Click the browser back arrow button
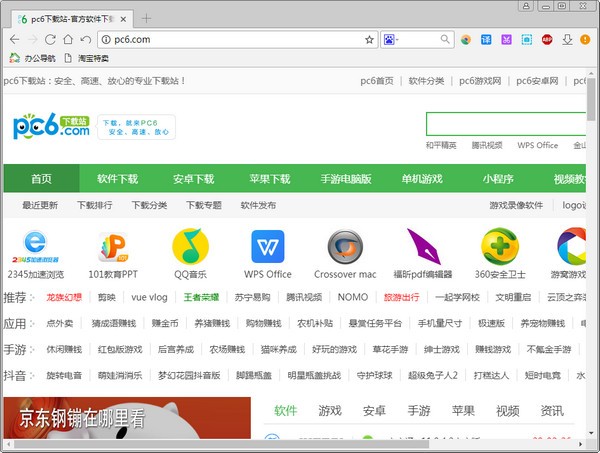 (15, 40)
